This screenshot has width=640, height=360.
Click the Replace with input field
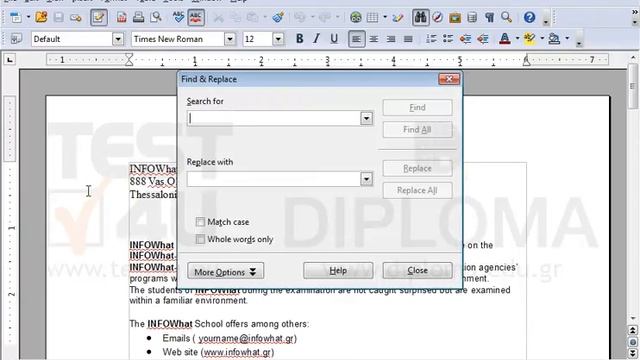273,179
